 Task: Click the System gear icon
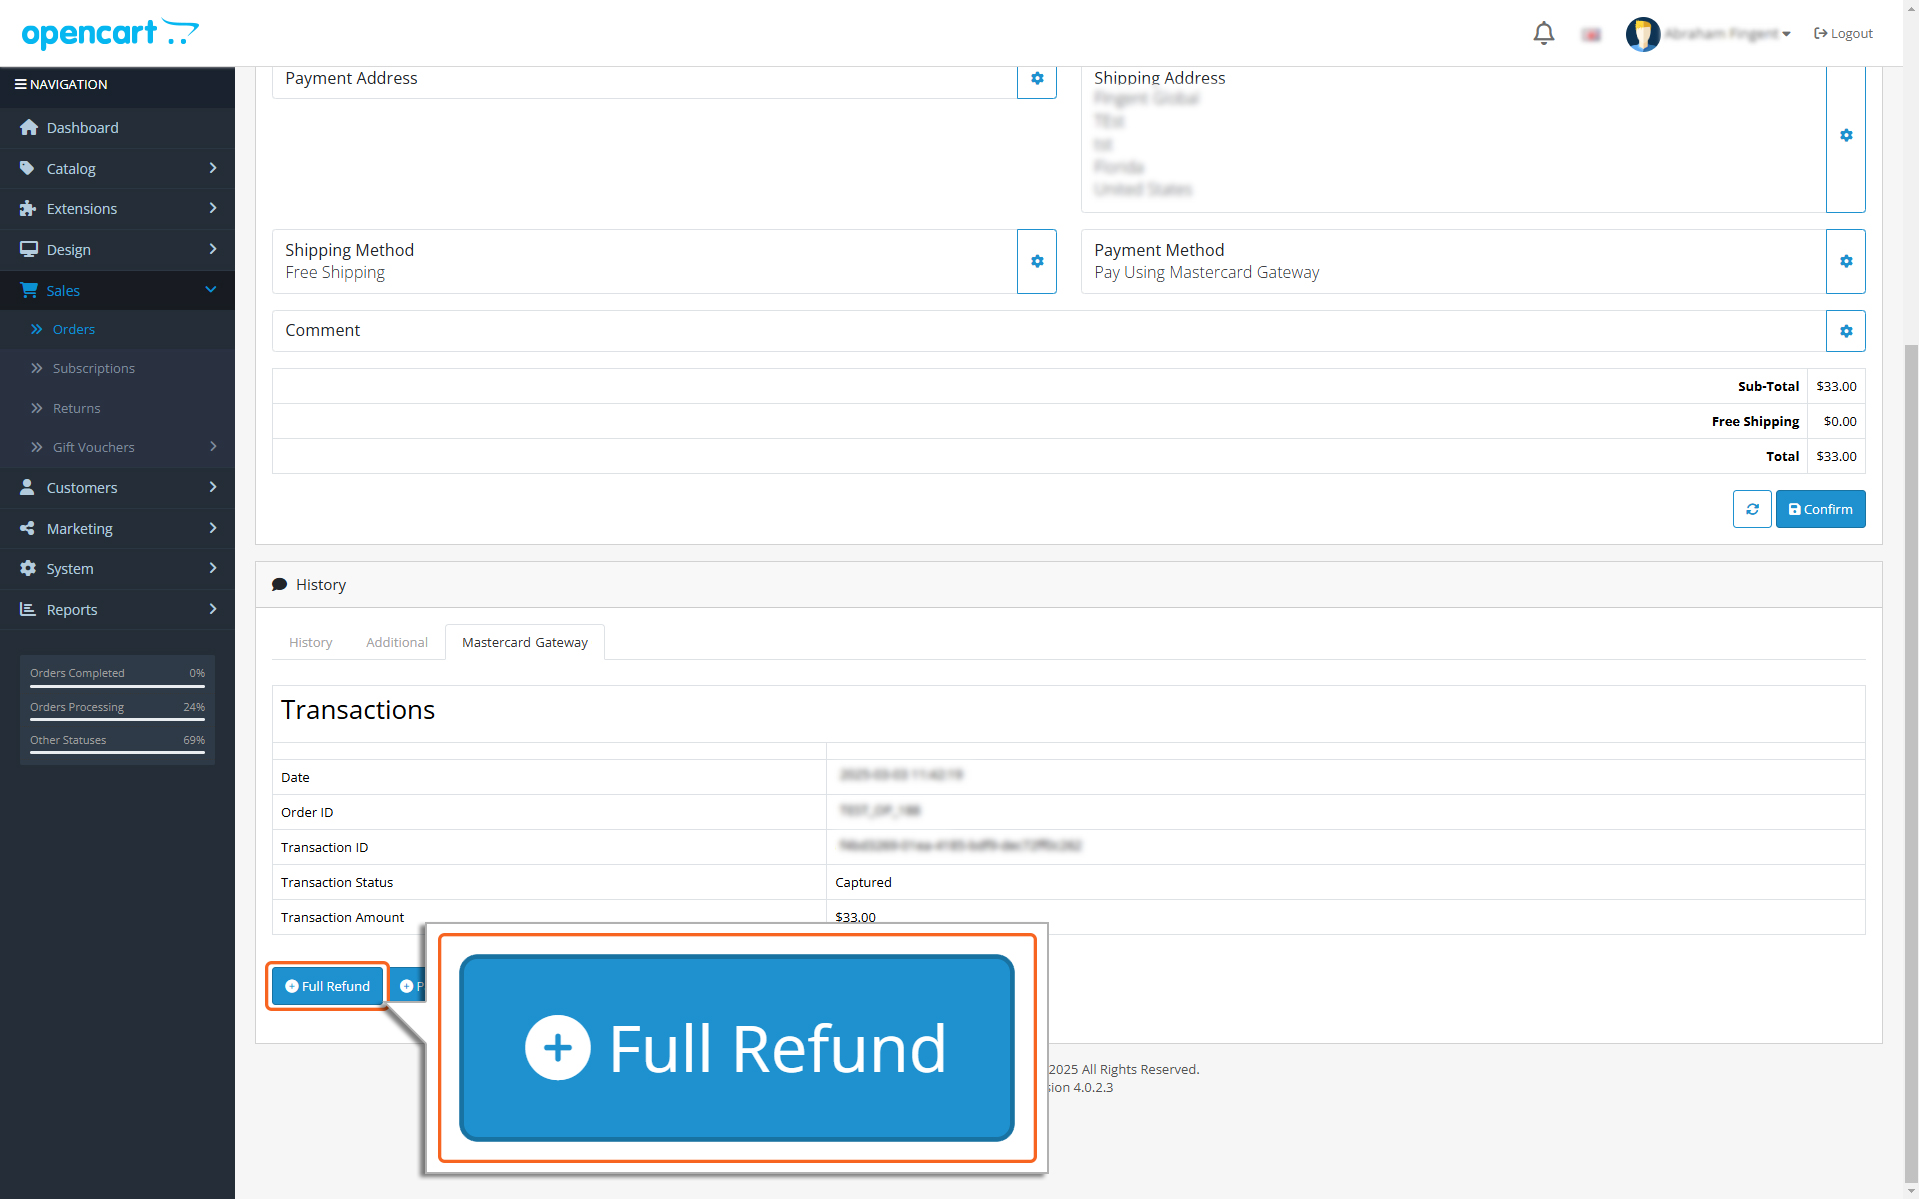pos(28,568)
